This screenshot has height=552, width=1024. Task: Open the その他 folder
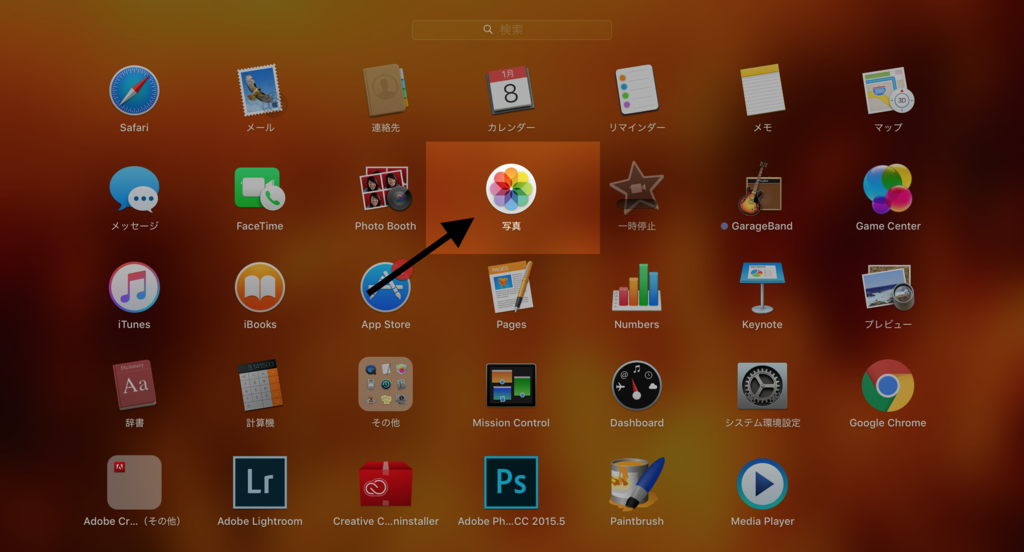tap(385, 384)
